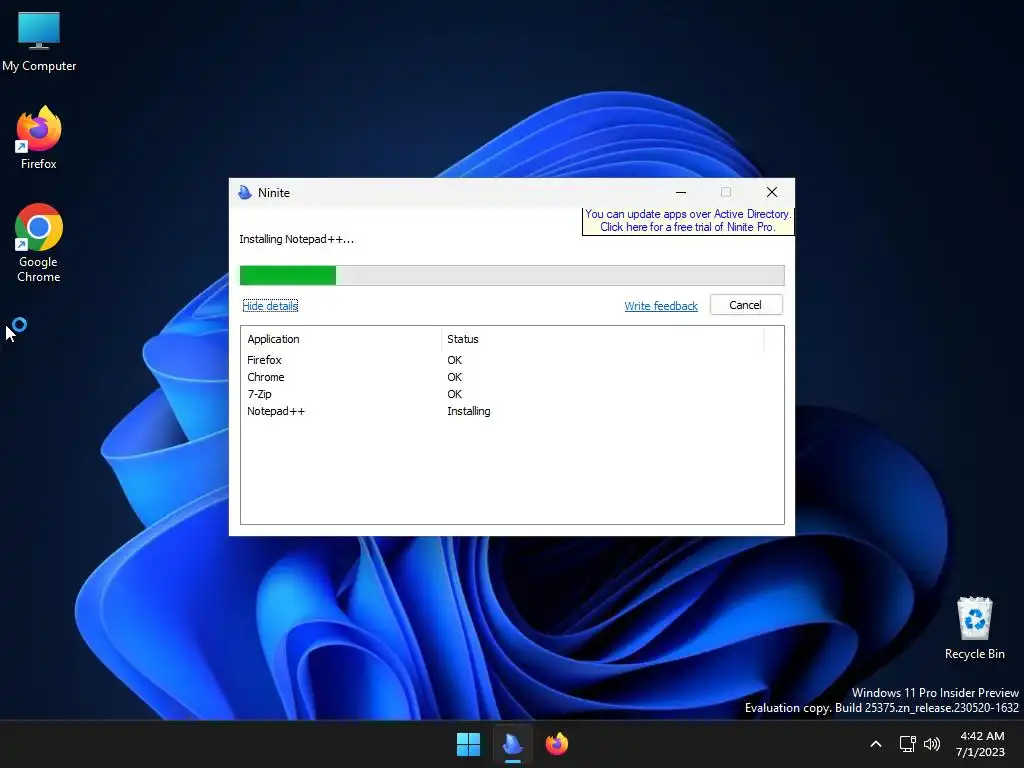This screenshot has height=768, width=1024.
Task: Click the OK status next to 7-Zip
Action: click(x=455, y=394)
